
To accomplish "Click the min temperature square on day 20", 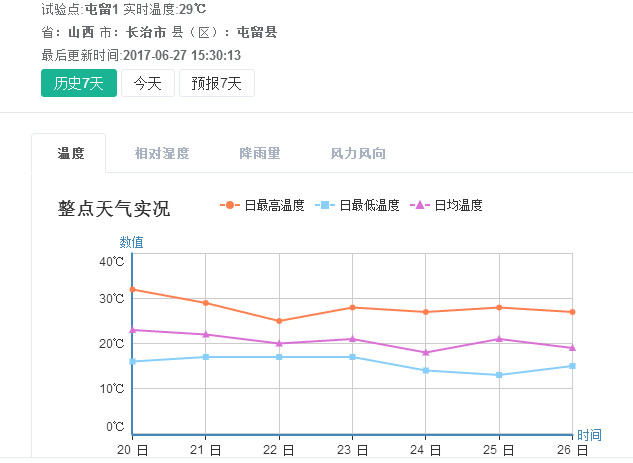I will click(x=132, y=361).
